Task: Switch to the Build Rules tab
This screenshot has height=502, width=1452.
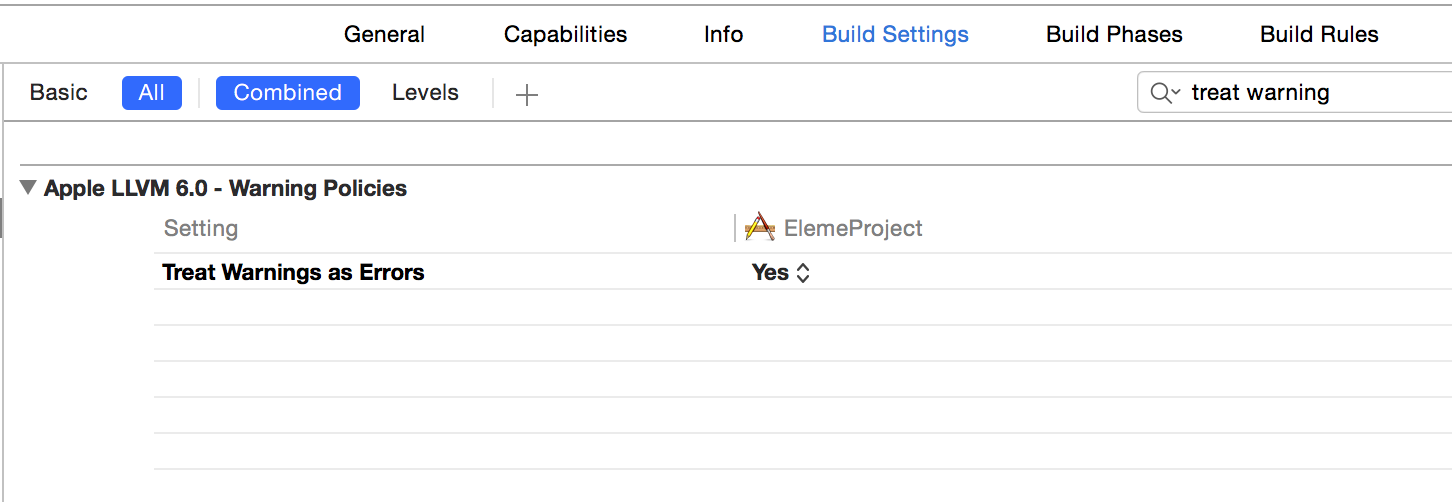Action: point(1319,34)
